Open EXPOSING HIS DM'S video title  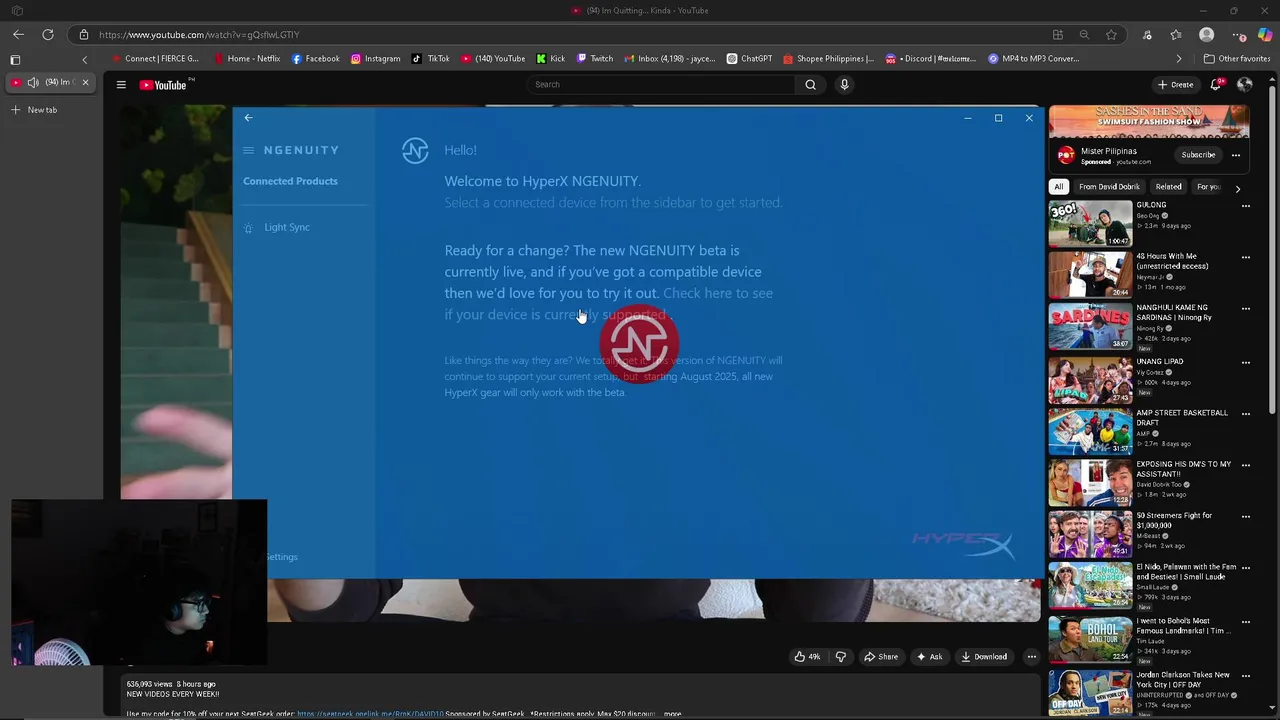[1184, 469]
